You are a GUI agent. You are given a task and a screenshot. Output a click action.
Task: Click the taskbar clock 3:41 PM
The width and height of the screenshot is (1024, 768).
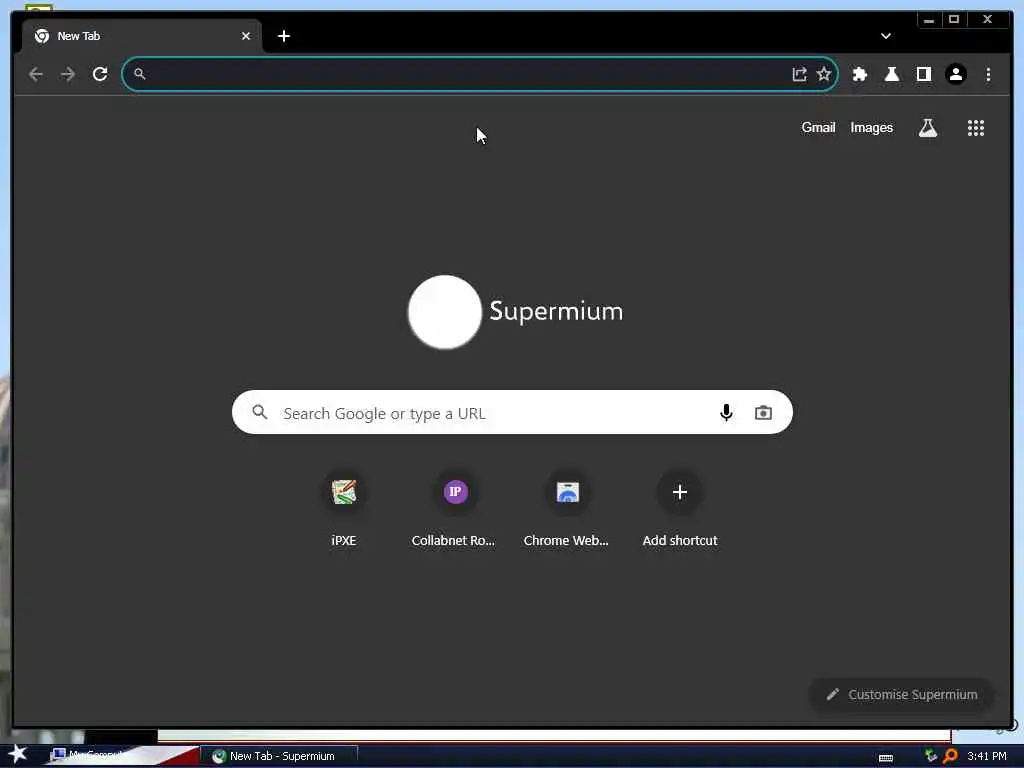(987, 756)
